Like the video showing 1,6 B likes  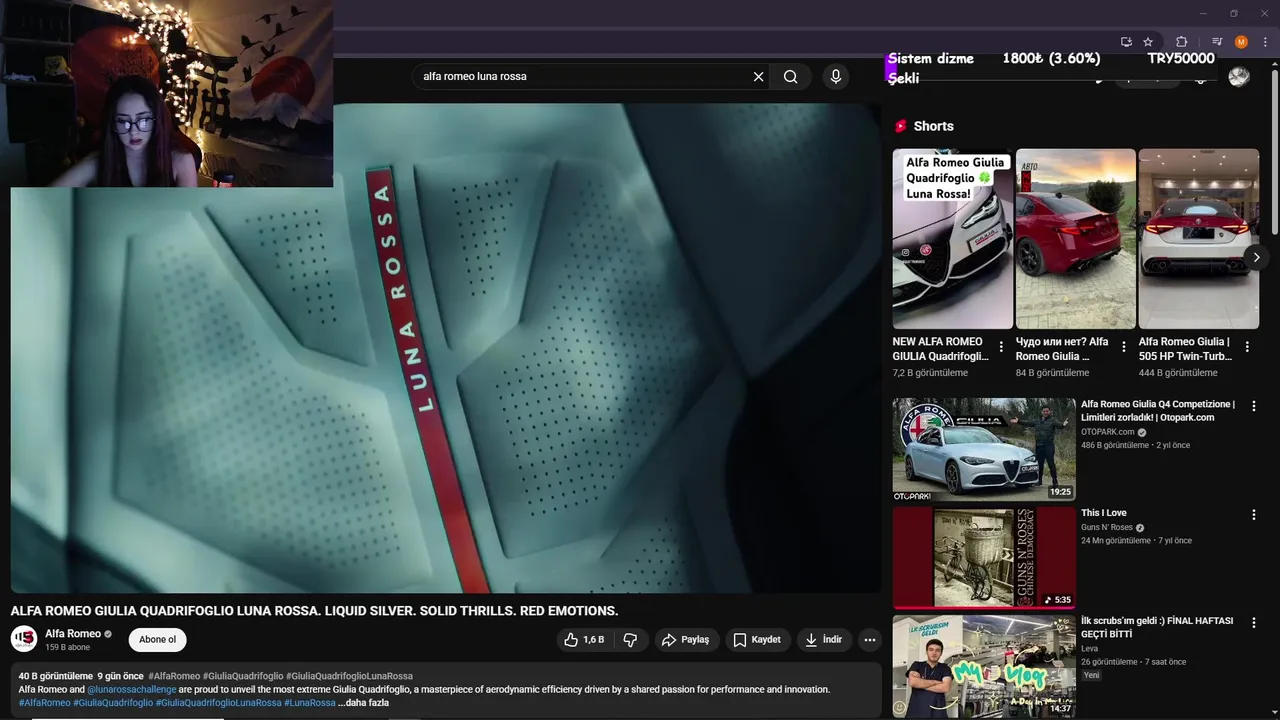pos(584,640)
